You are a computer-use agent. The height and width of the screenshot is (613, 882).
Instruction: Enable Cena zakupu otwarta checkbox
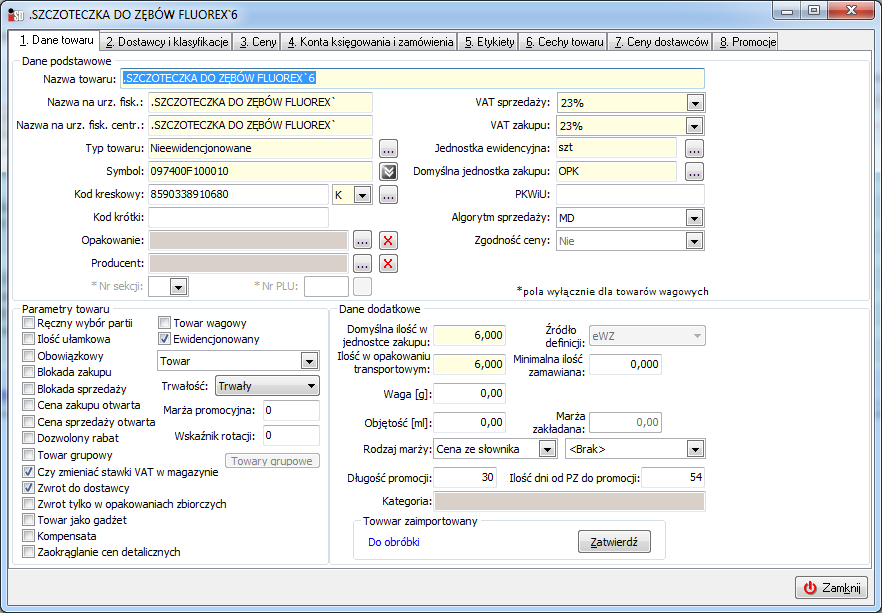(28, 405)
